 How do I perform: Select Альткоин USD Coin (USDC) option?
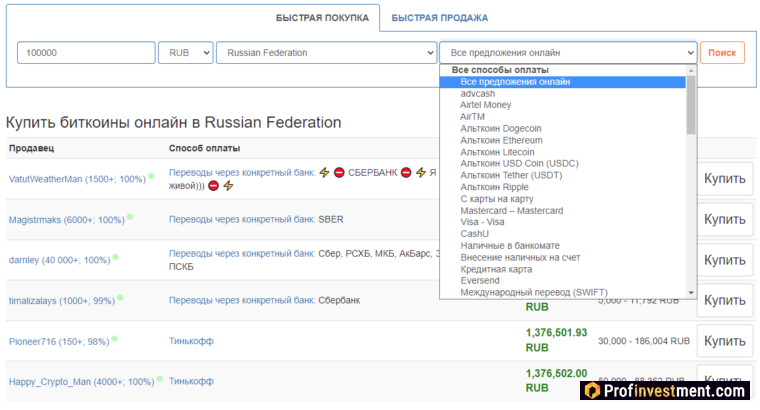coord(519,163)
